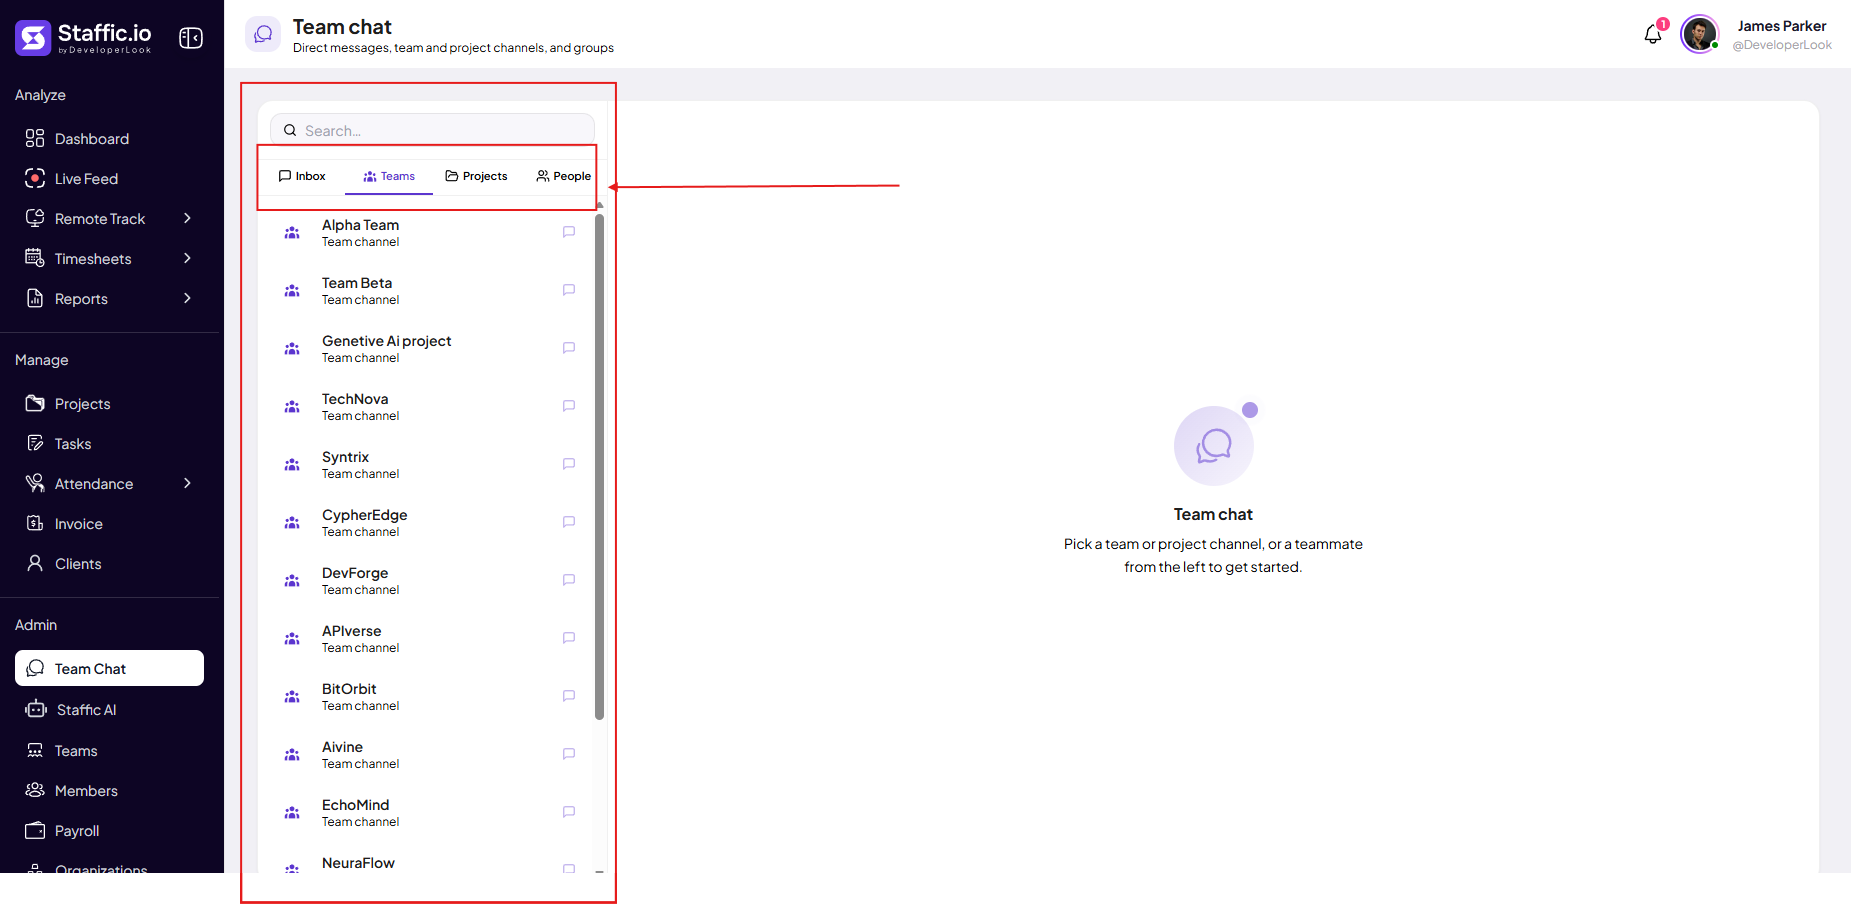Open the Team Beta channel
Screen dimensions: 1851x904
pyautogui.click(x=427, y=291)
